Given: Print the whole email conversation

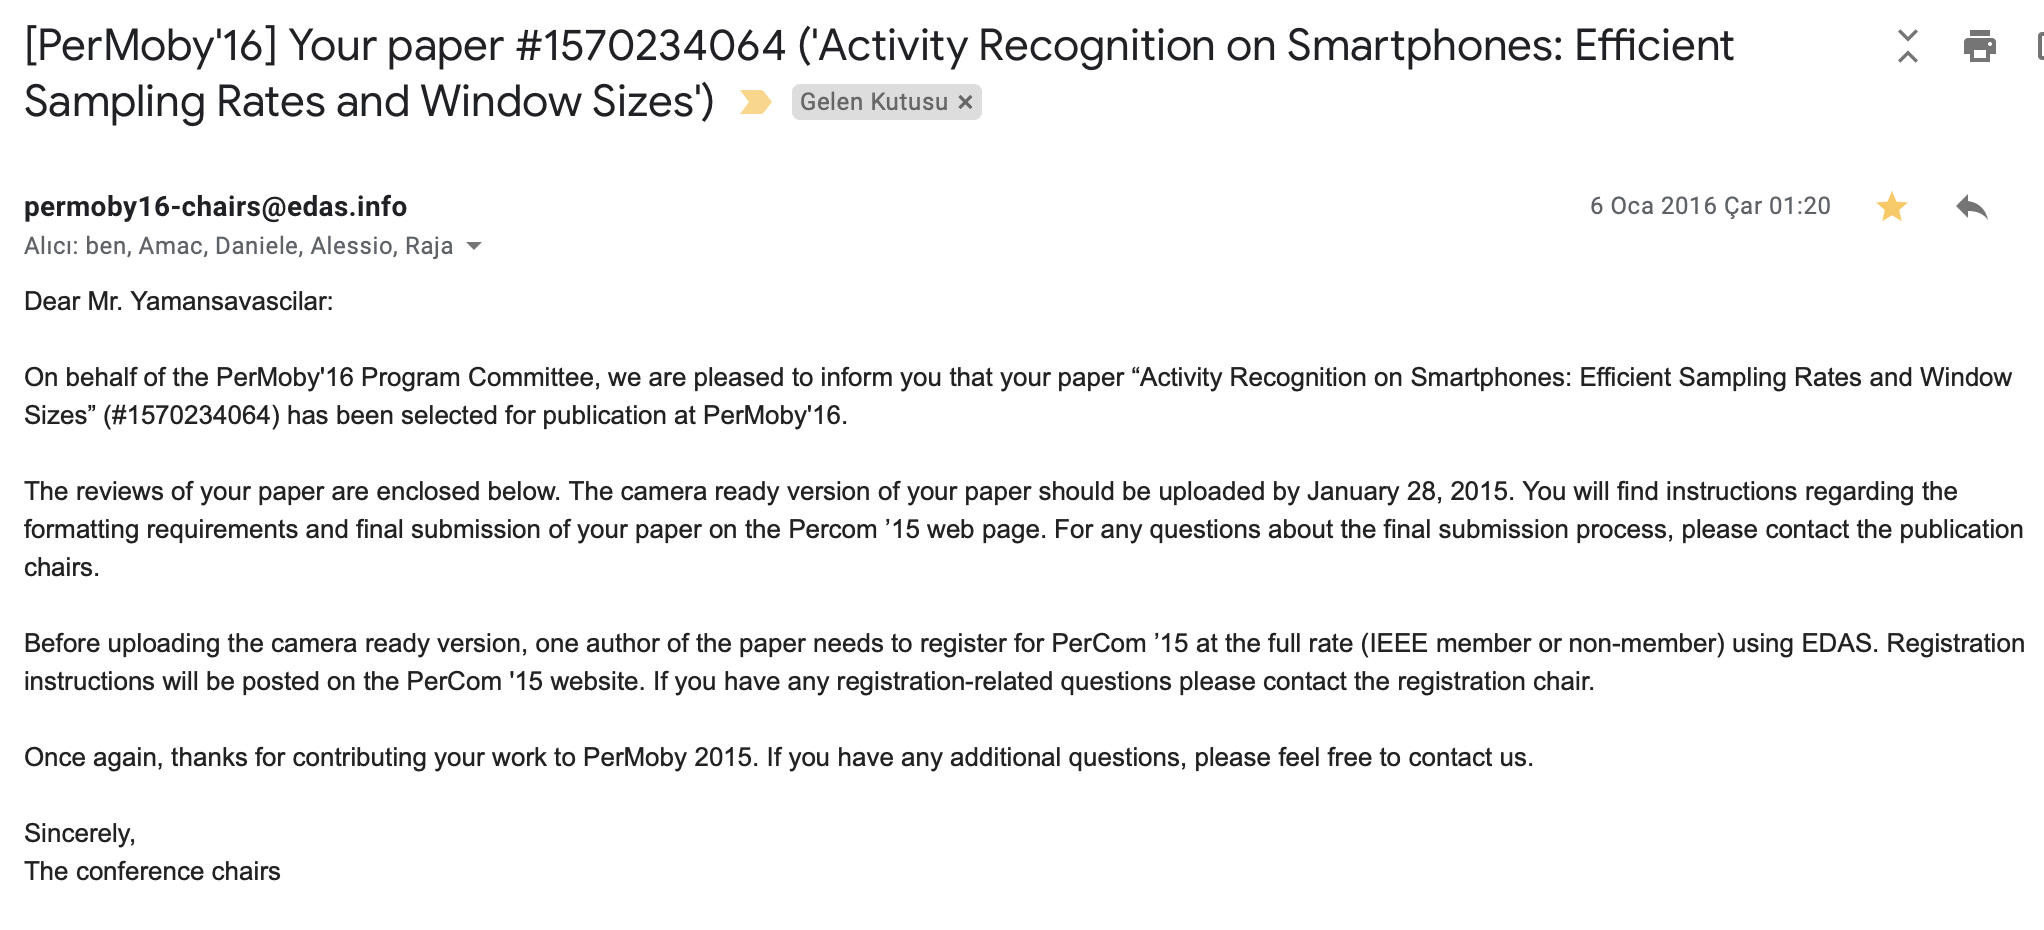Looking at the screenshot, I should click(1979, 46).
